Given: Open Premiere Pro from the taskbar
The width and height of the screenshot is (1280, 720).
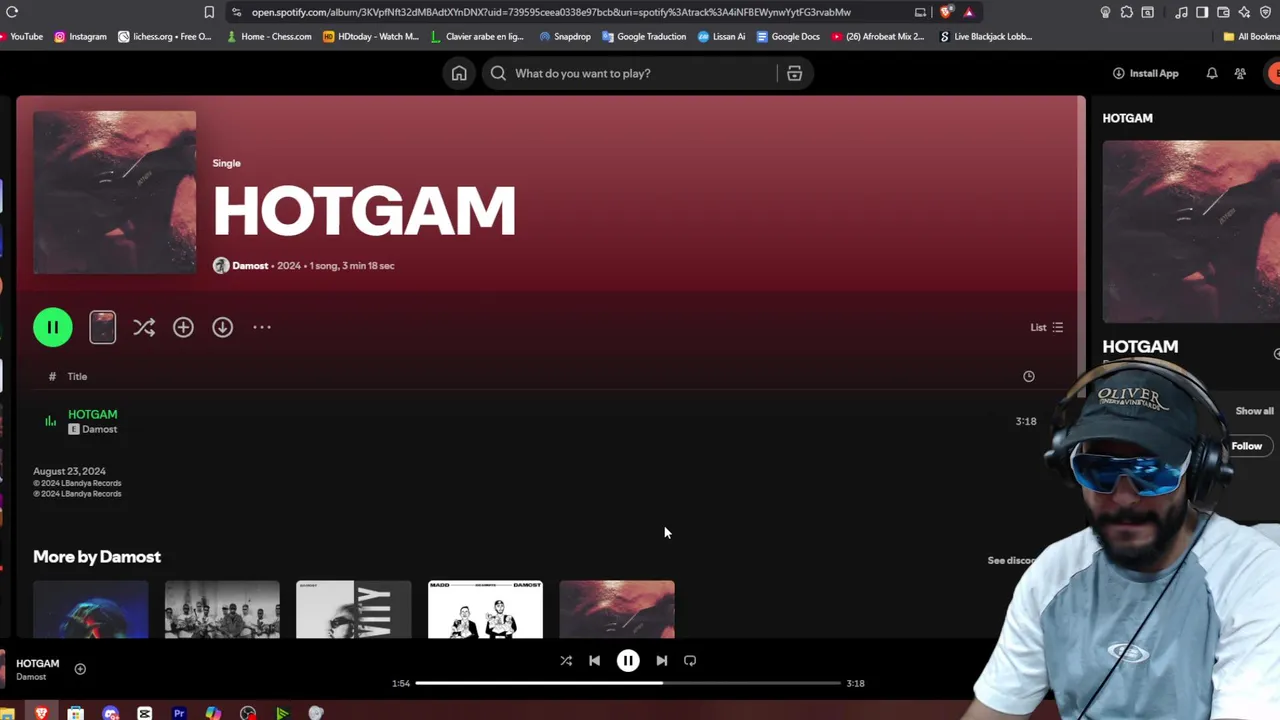Looking at the screenshot, I should [179, 713].
